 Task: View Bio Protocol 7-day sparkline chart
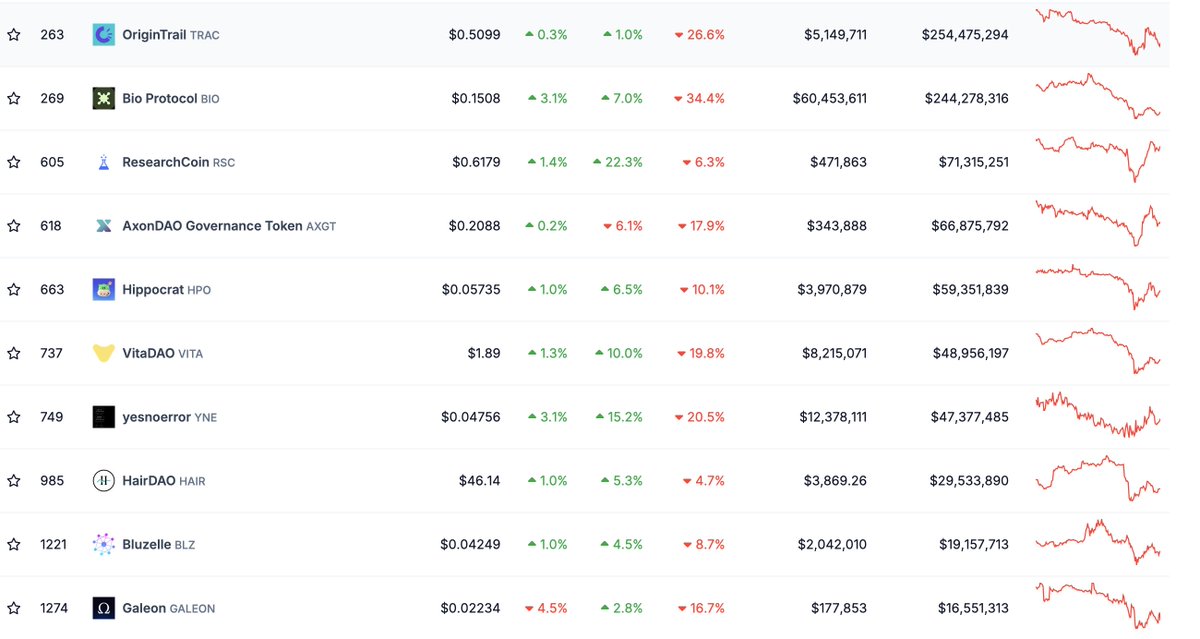click(1098, 96)
